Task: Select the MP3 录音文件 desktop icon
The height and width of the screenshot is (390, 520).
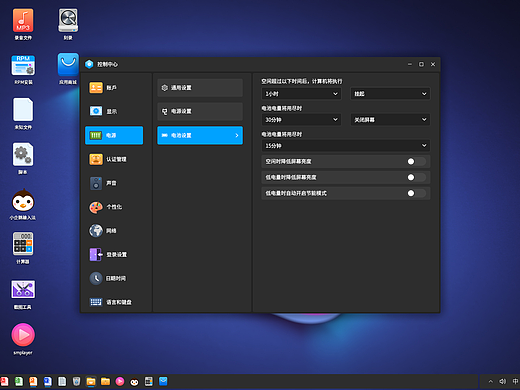Action: [x=23, y=24]
